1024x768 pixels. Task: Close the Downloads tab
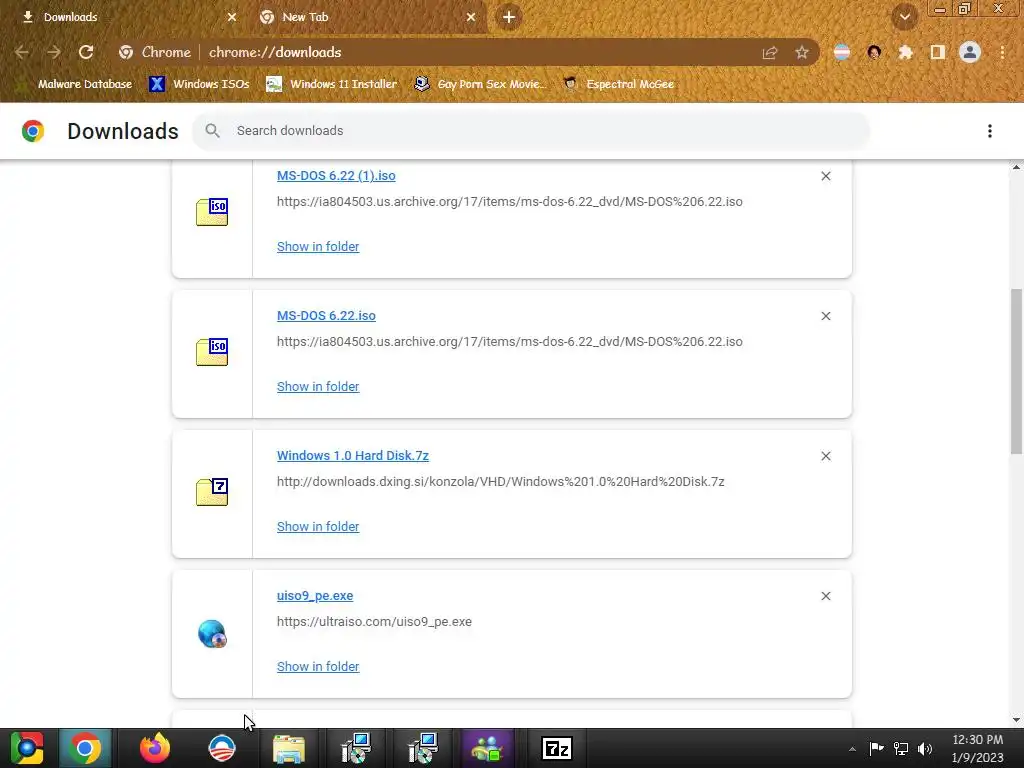pyautogui.click(x=232, y=18)
